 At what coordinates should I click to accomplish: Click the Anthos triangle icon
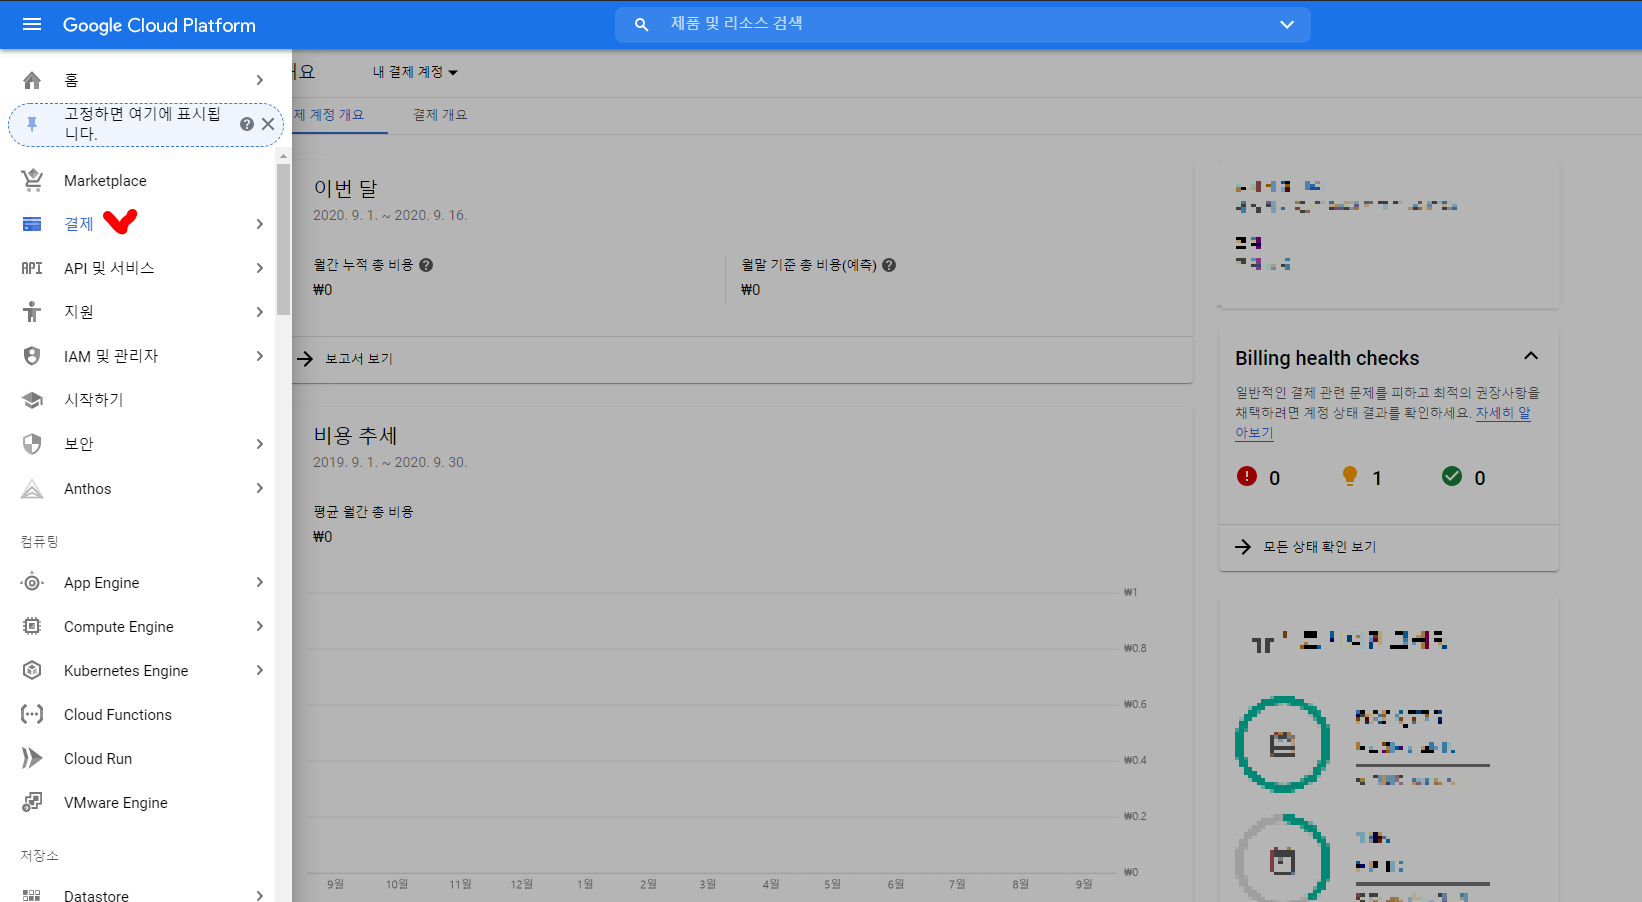(32, 488)
